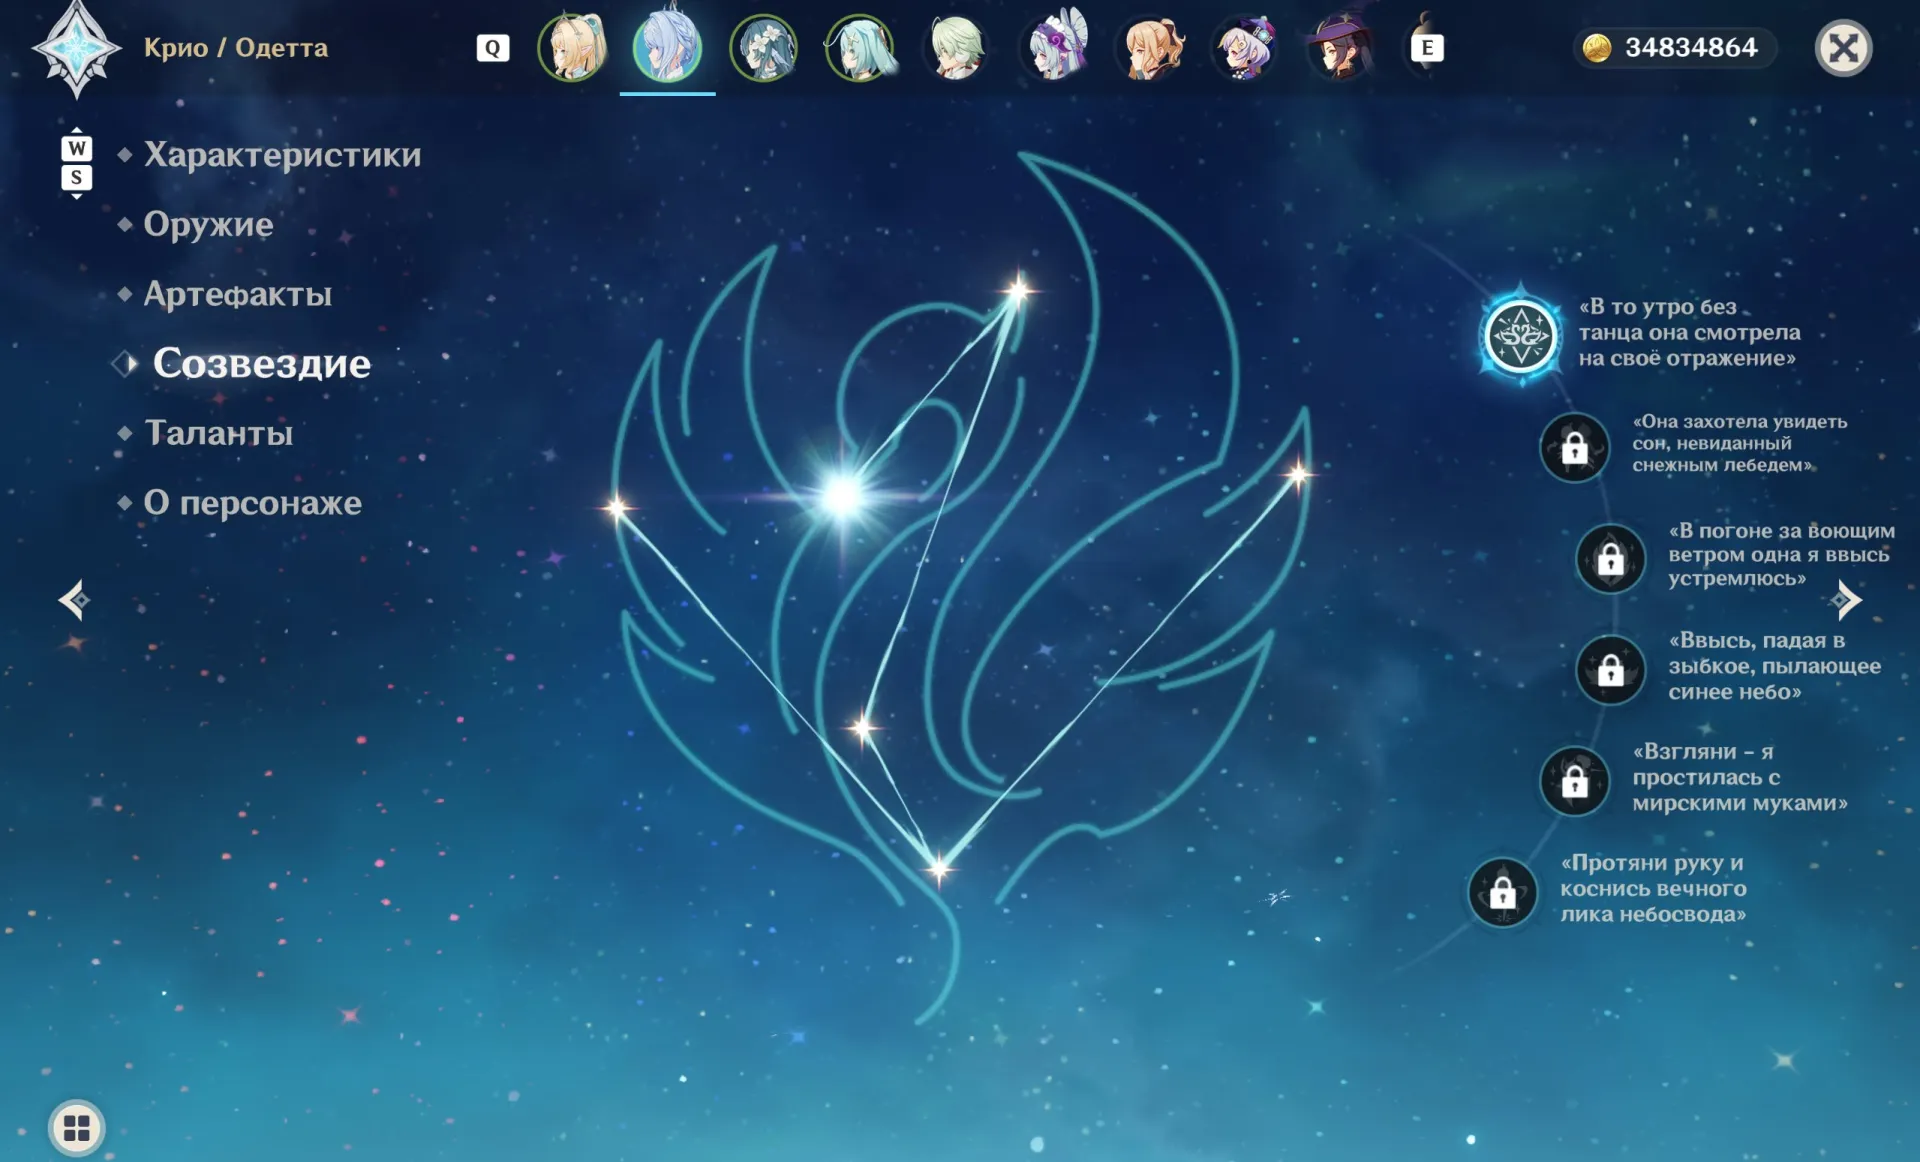
Task: Open locked constellation «Ввысь, падая в зыбкое»
Action: (x=1610, y=669)
